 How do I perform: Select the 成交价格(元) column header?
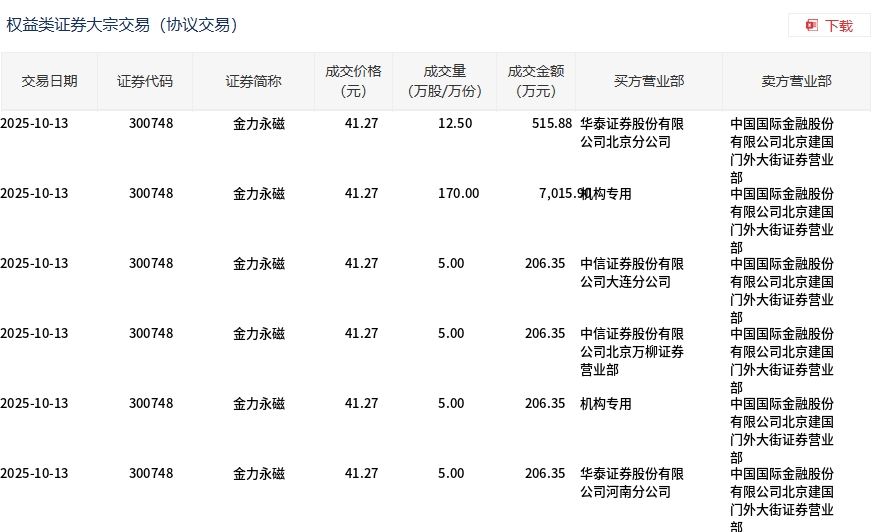pos(353,81)
